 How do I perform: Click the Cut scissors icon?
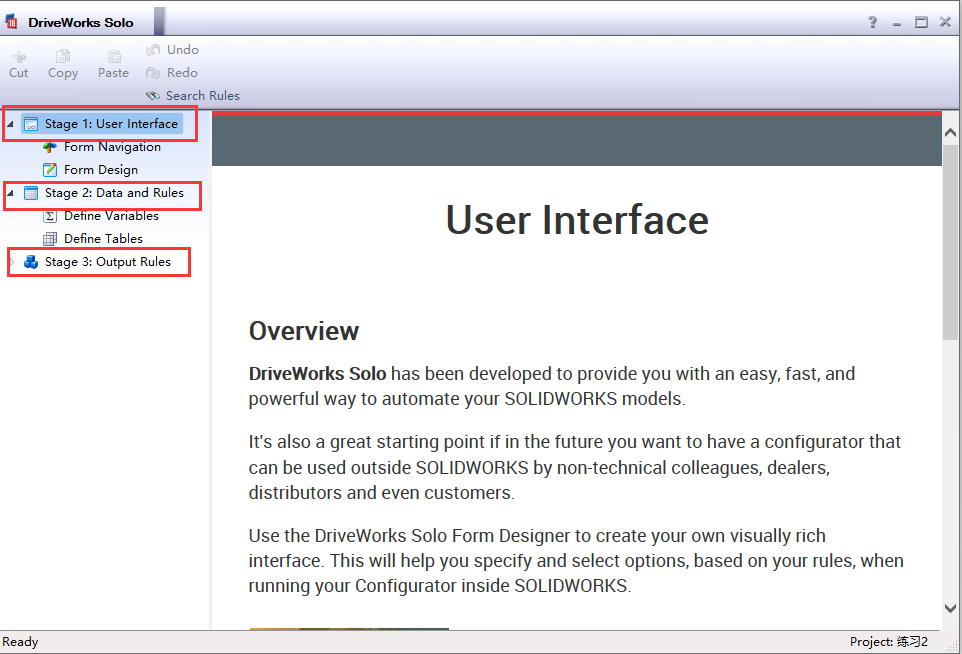pos(19,57)
